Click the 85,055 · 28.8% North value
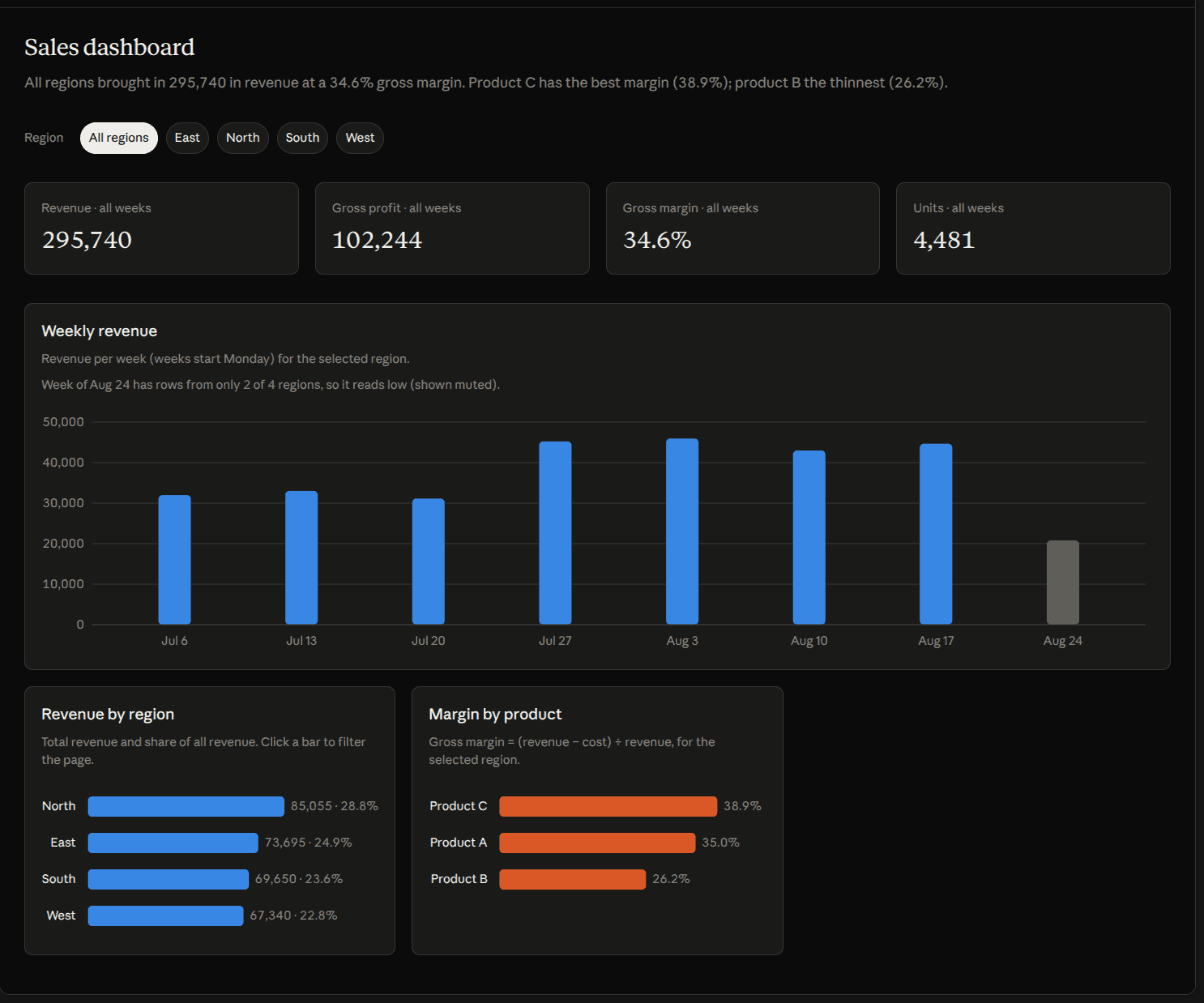Viewport: 1204px width, 1003px height. coord(335,806)
